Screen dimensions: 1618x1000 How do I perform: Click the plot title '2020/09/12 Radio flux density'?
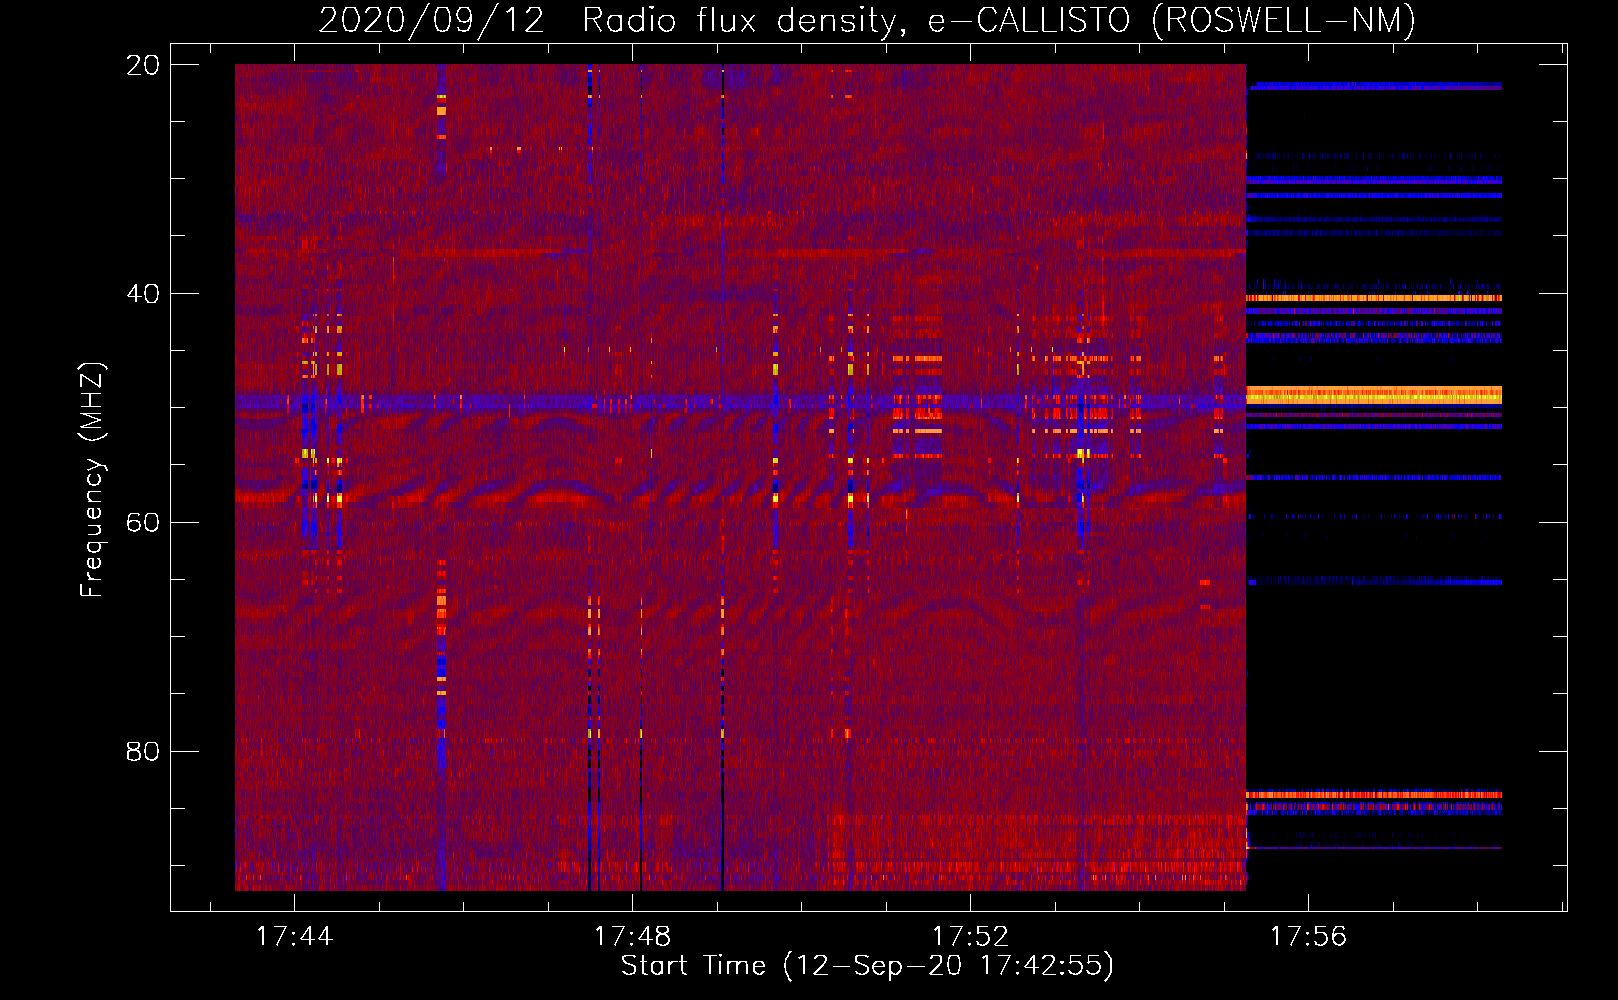(x=606, y=20)
